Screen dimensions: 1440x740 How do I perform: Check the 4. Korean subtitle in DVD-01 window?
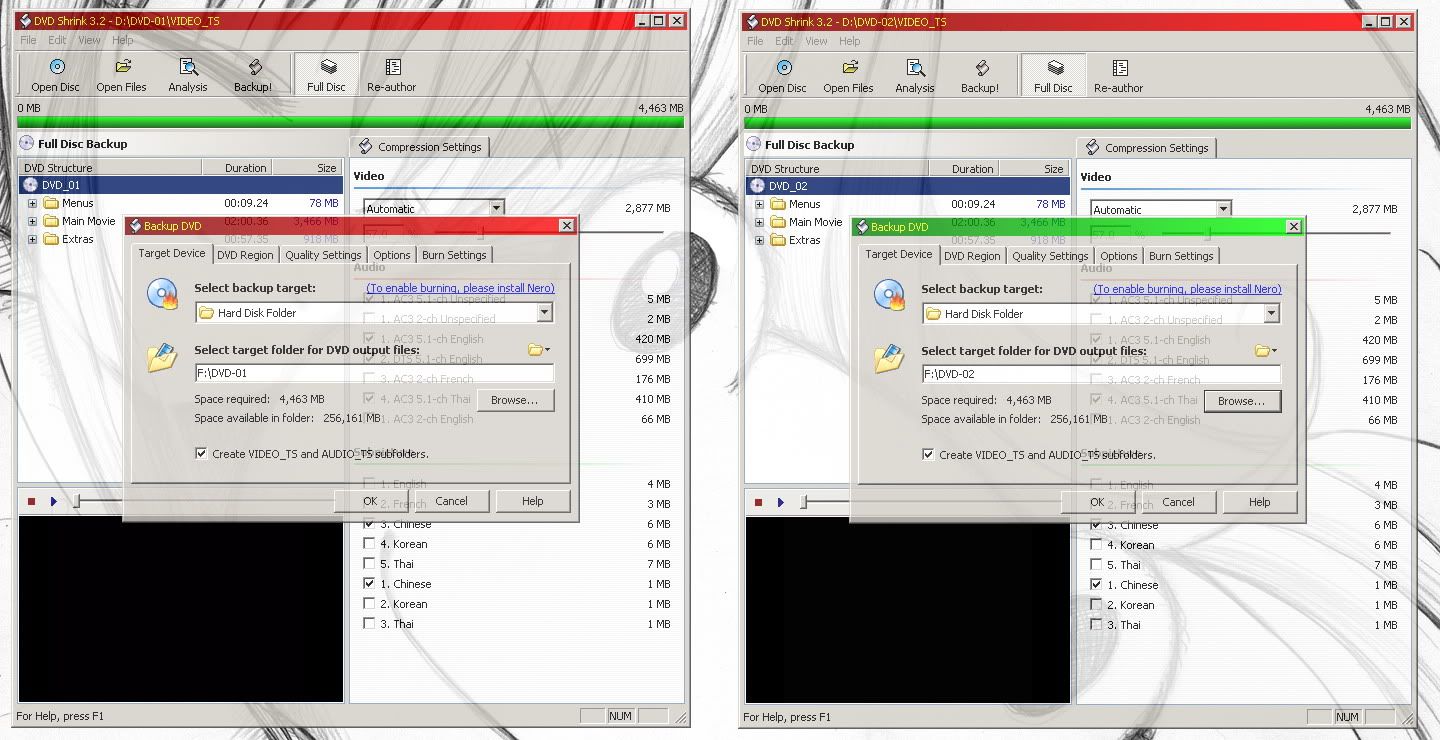(370, 544)
